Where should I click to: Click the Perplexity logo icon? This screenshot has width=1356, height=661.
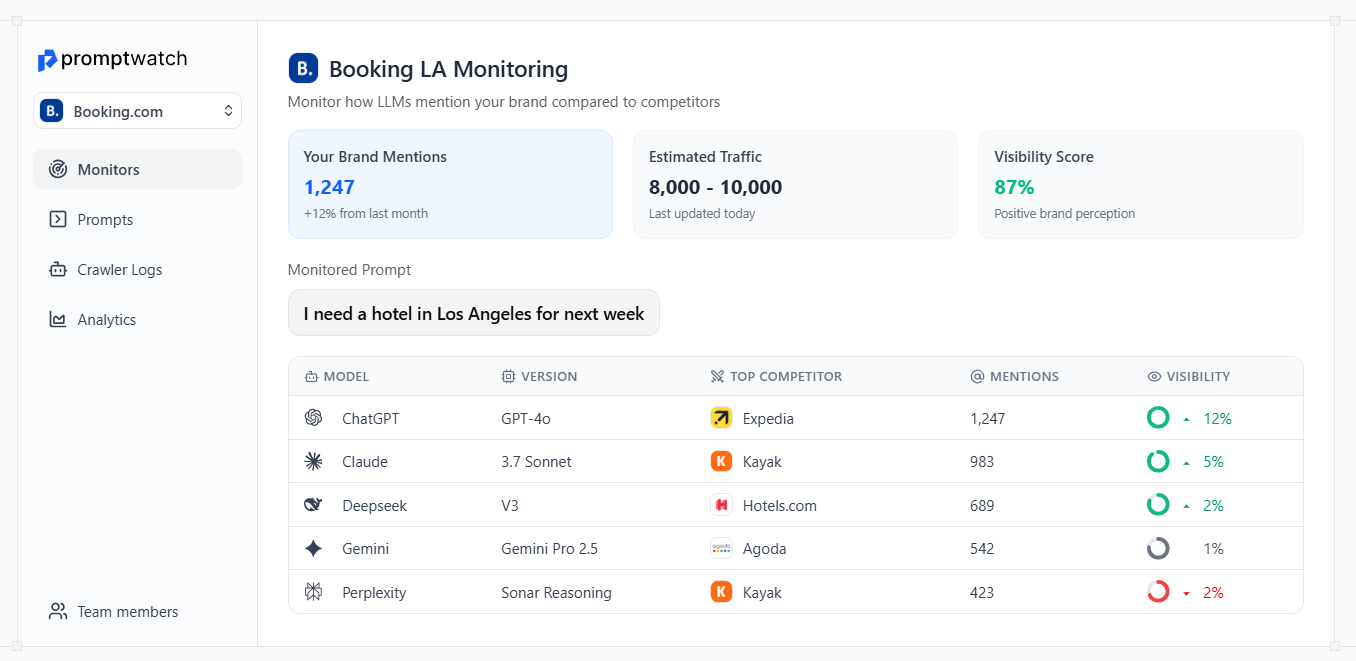point(313,592)
